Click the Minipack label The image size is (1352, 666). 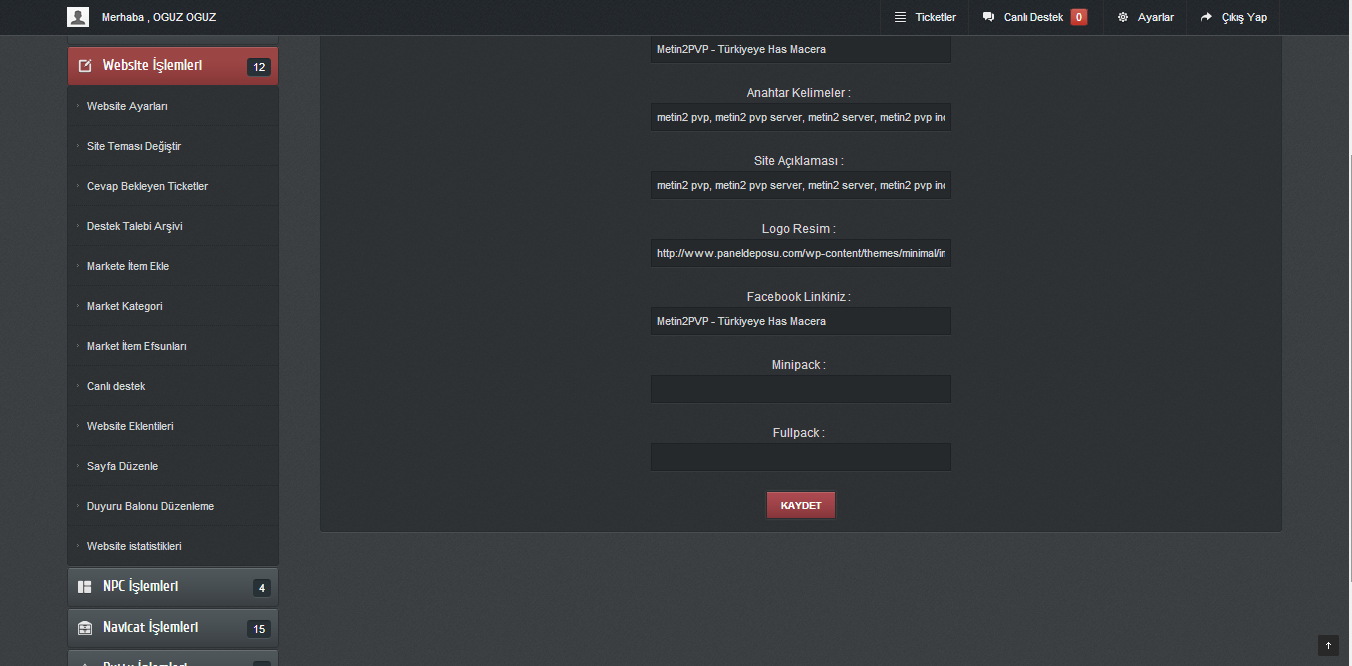tap(799, 365)
